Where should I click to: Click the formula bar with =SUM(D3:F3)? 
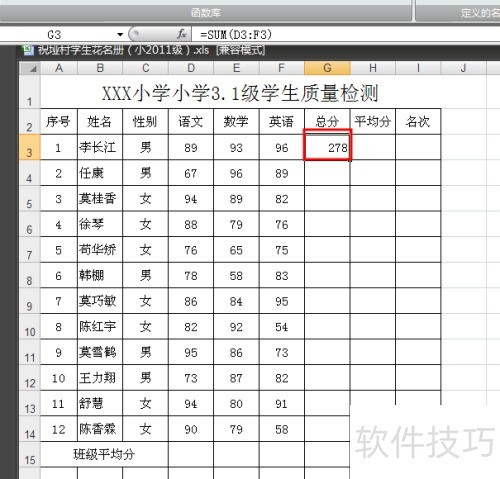click(346, 34)
